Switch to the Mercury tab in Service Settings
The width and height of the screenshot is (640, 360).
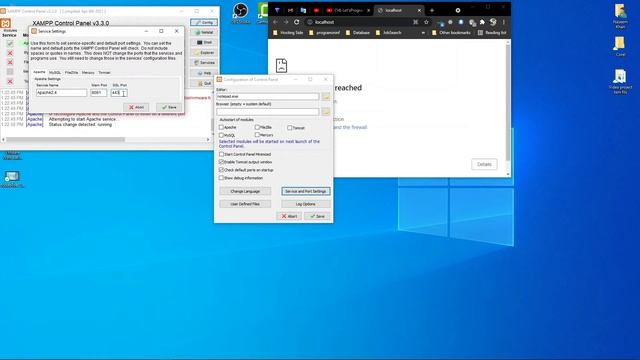pos(88,73)
